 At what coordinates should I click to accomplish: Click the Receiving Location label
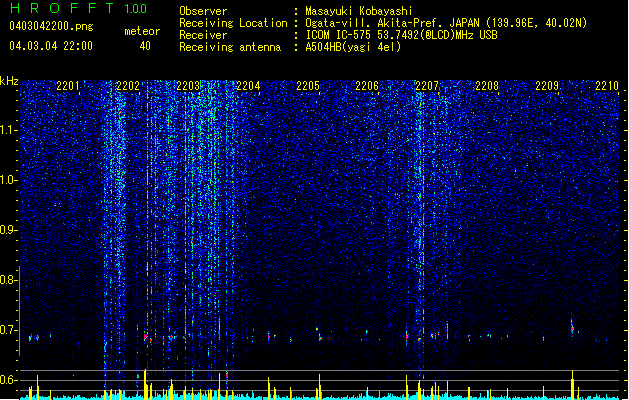tap(233, 23)
